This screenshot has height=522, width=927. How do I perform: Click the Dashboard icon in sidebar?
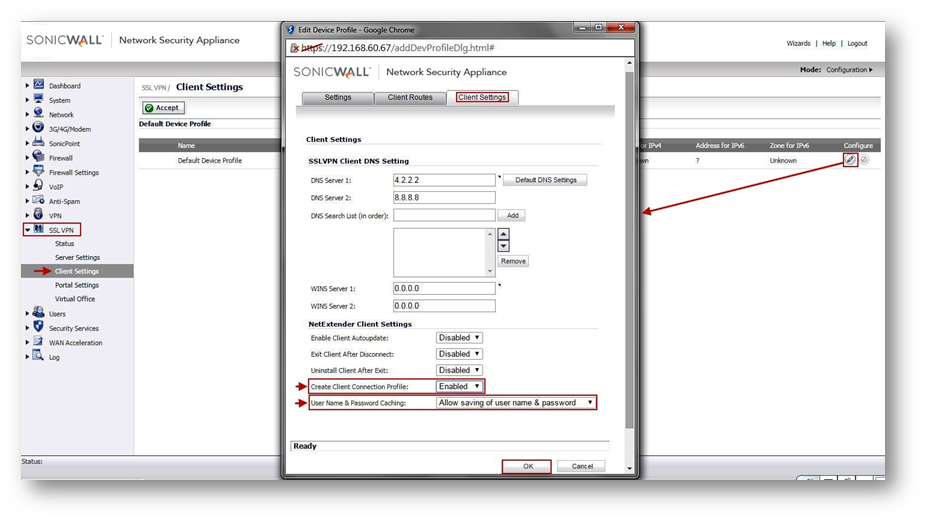click(x=38, y=85)
